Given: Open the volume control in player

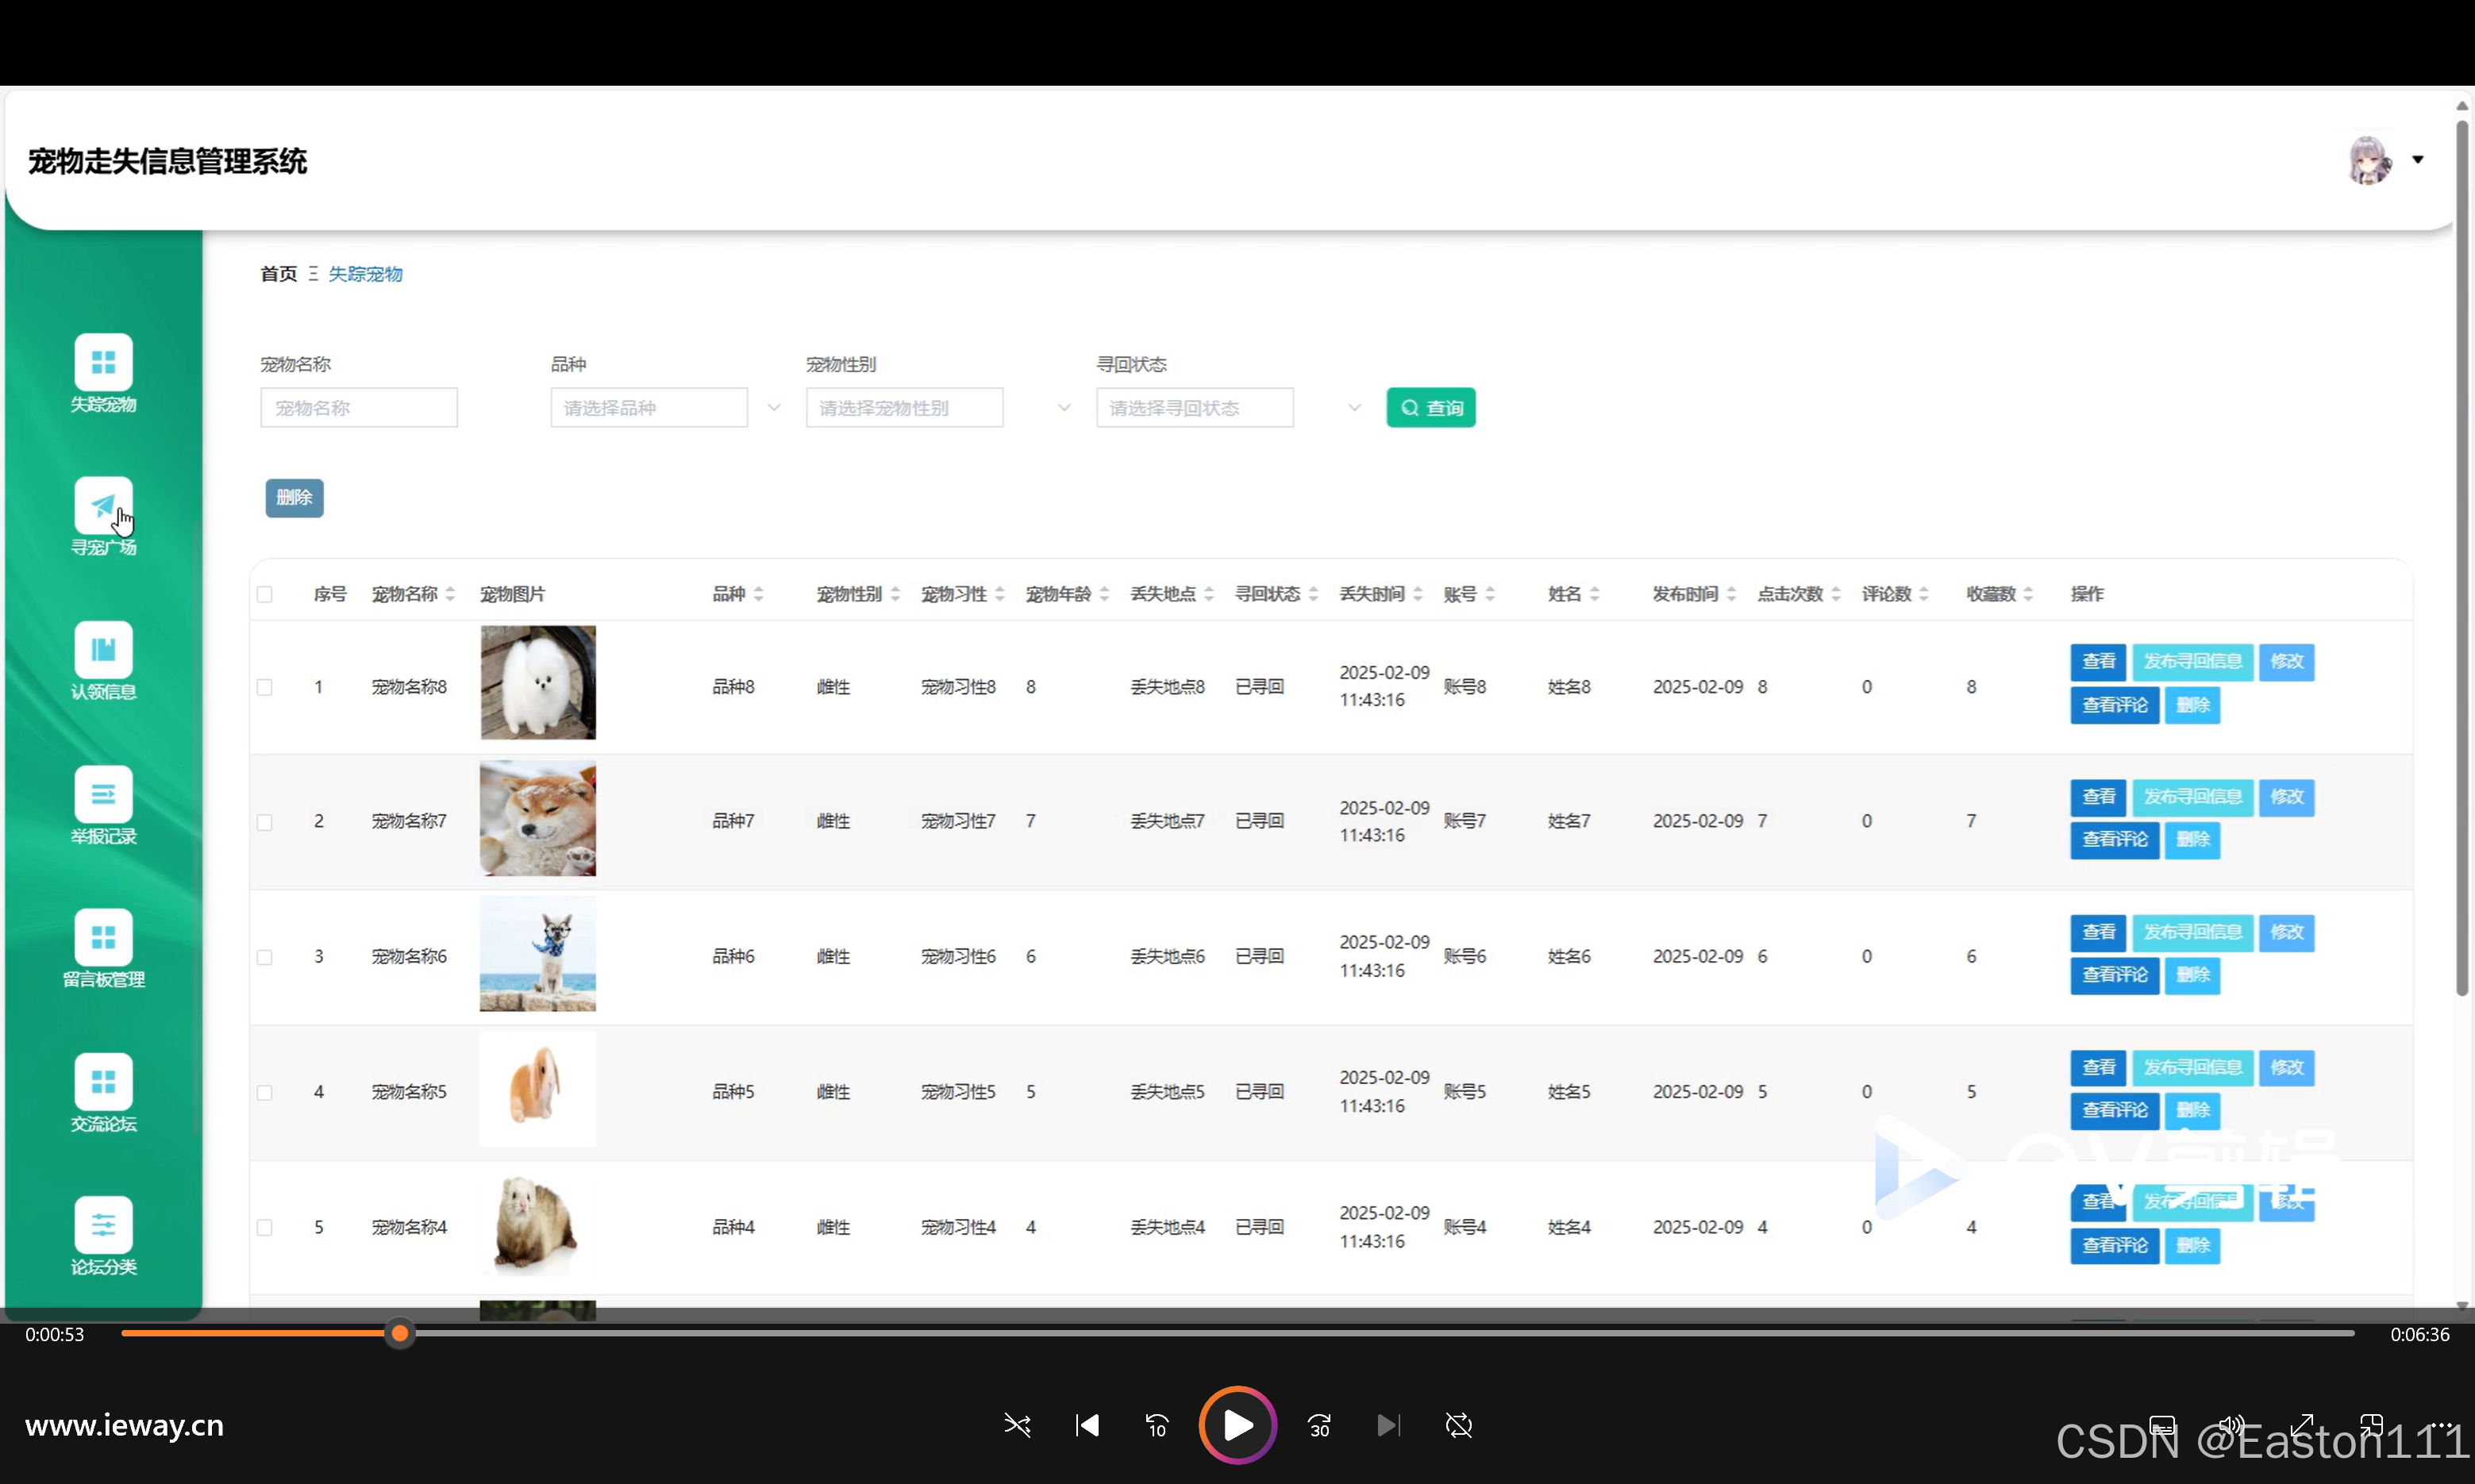Looking at the screenshot, I should click(x=2232, y=1425).
